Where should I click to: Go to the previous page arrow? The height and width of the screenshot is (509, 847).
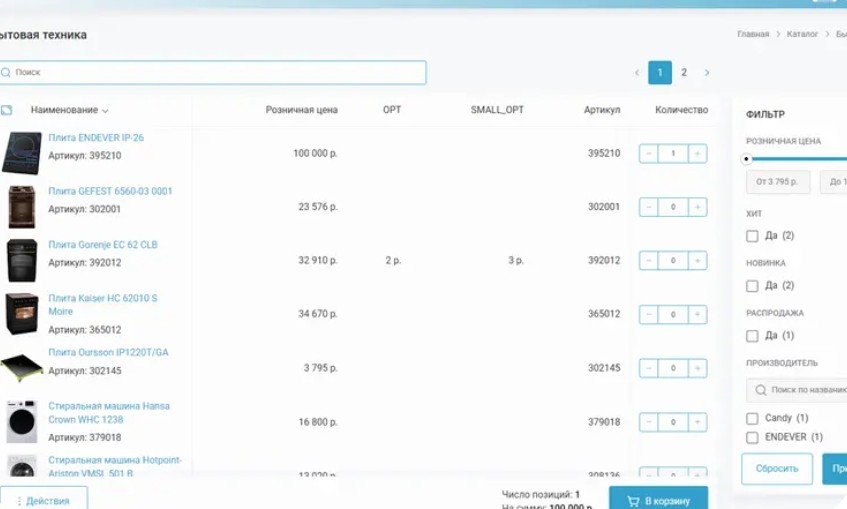click(637, 72)
